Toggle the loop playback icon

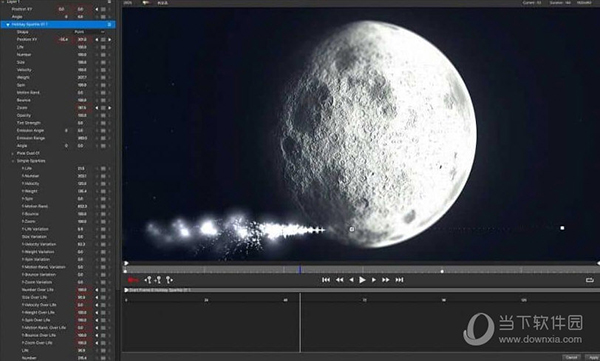tap(590, 280)
